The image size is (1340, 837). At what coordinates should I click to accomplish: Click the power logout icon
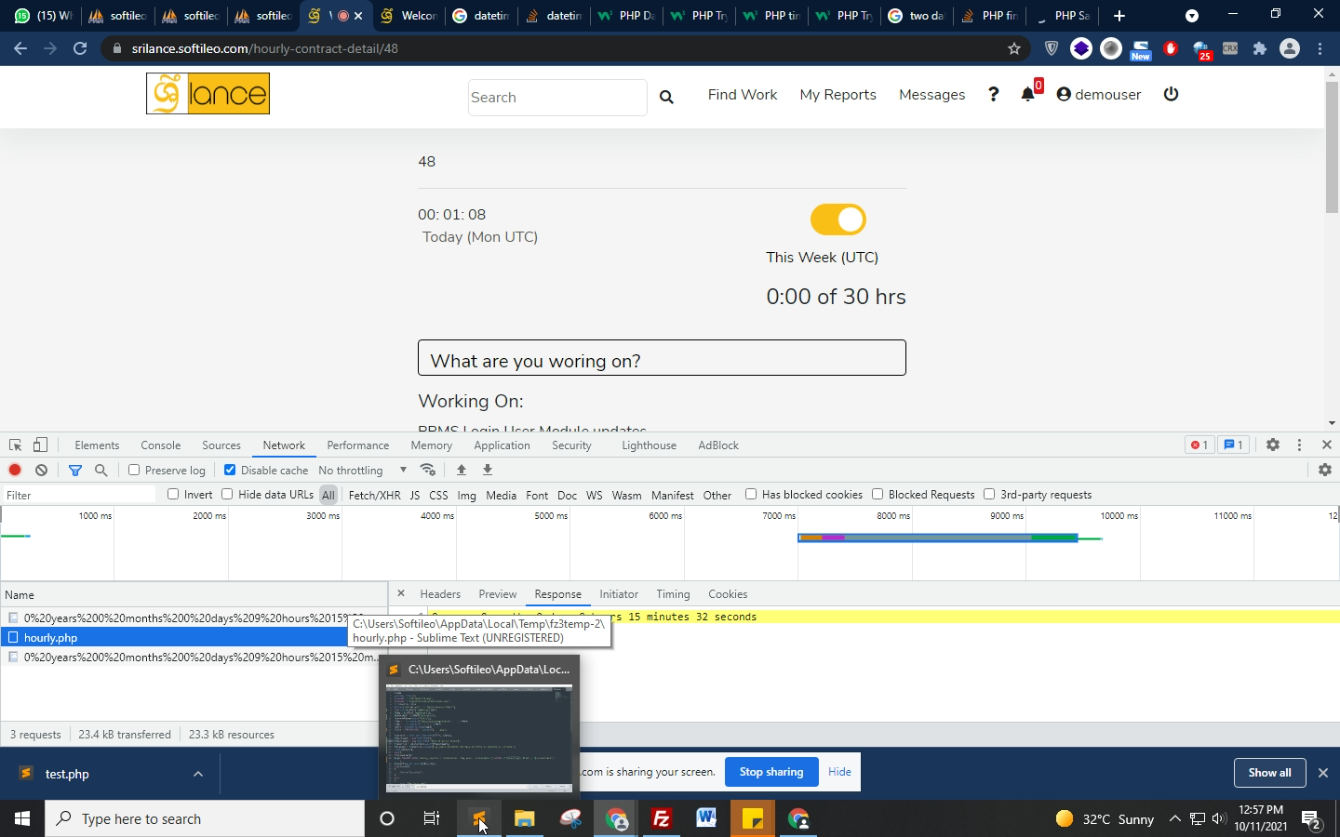[1171, 94]
